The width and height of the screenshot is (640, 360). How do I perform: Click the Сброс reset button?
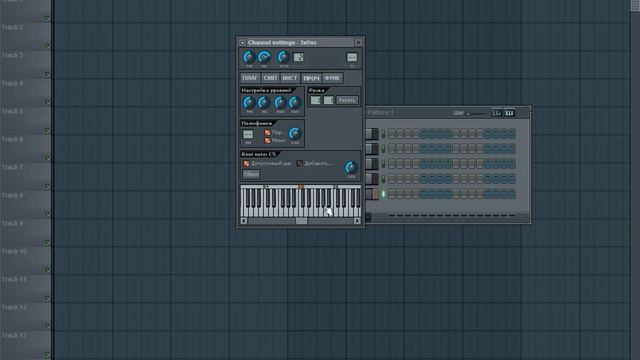pyautogui.click(x=251, y=174)
